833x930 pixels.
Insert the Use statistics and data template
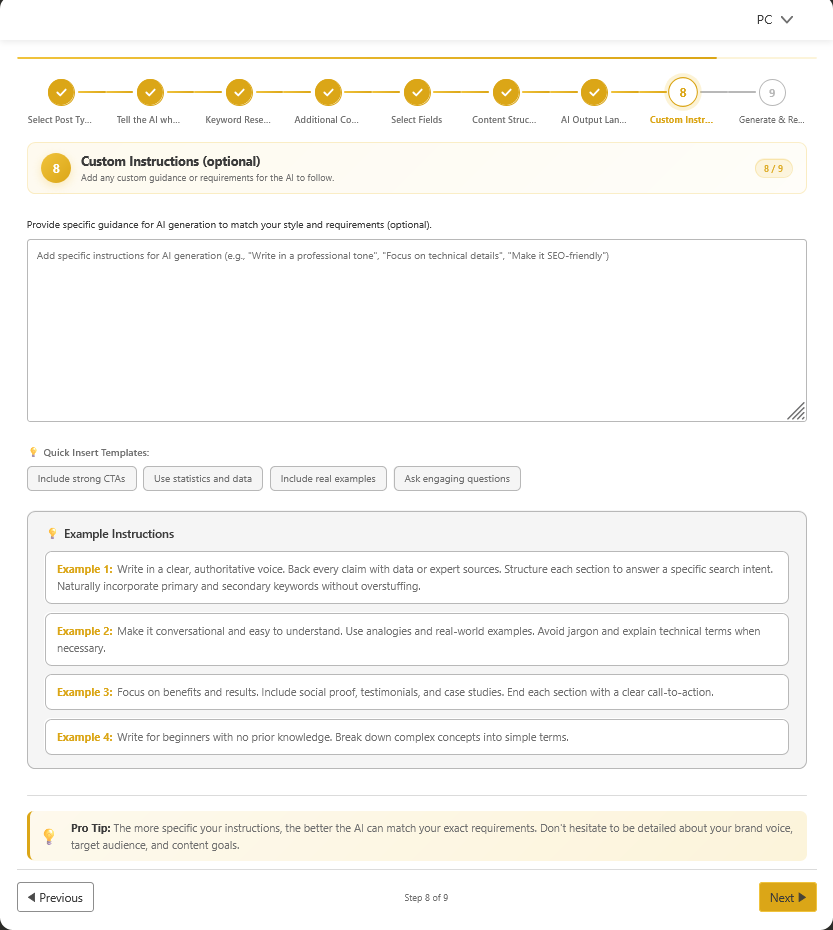point(202,478)
